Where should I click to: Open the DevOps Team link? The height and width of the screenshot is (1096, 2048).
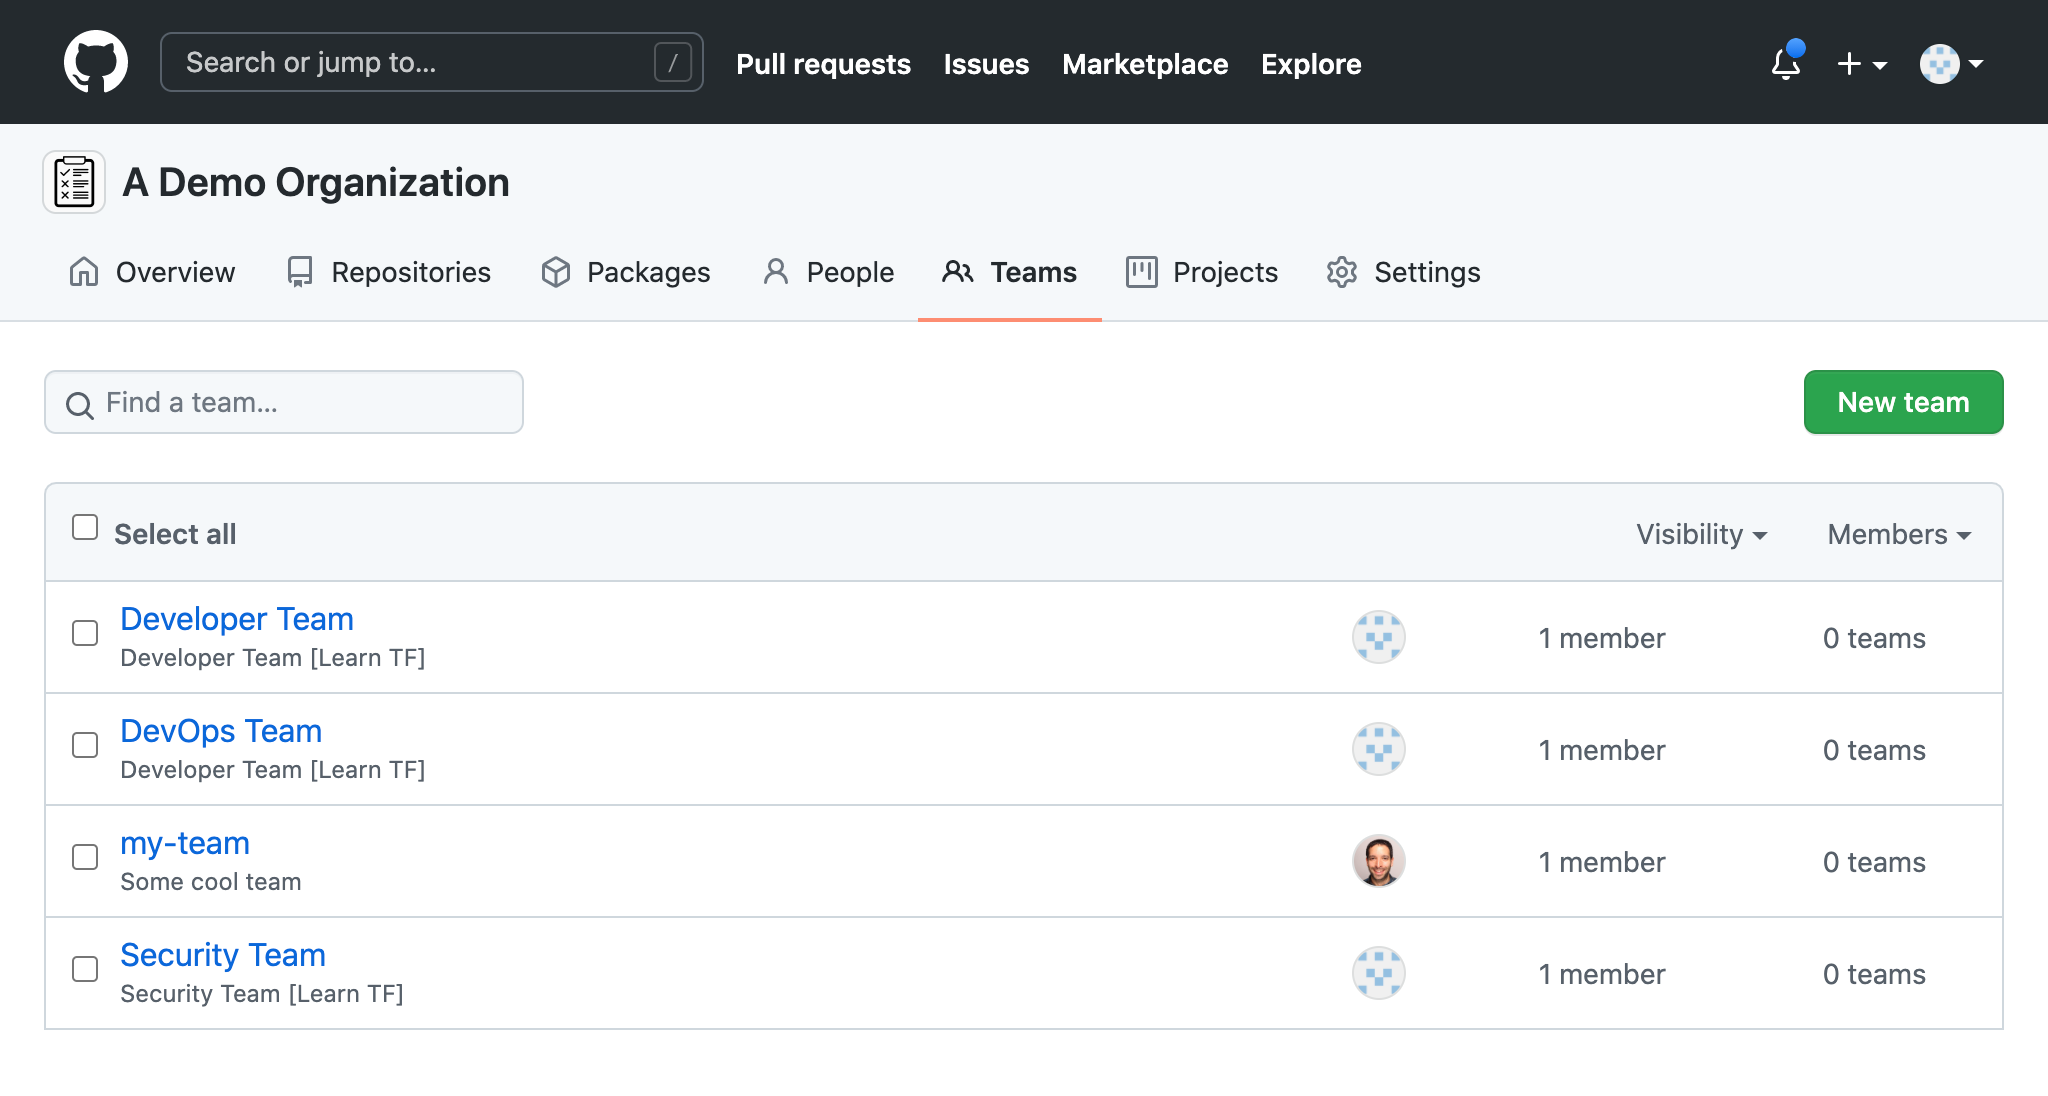[x=221, y=731]
